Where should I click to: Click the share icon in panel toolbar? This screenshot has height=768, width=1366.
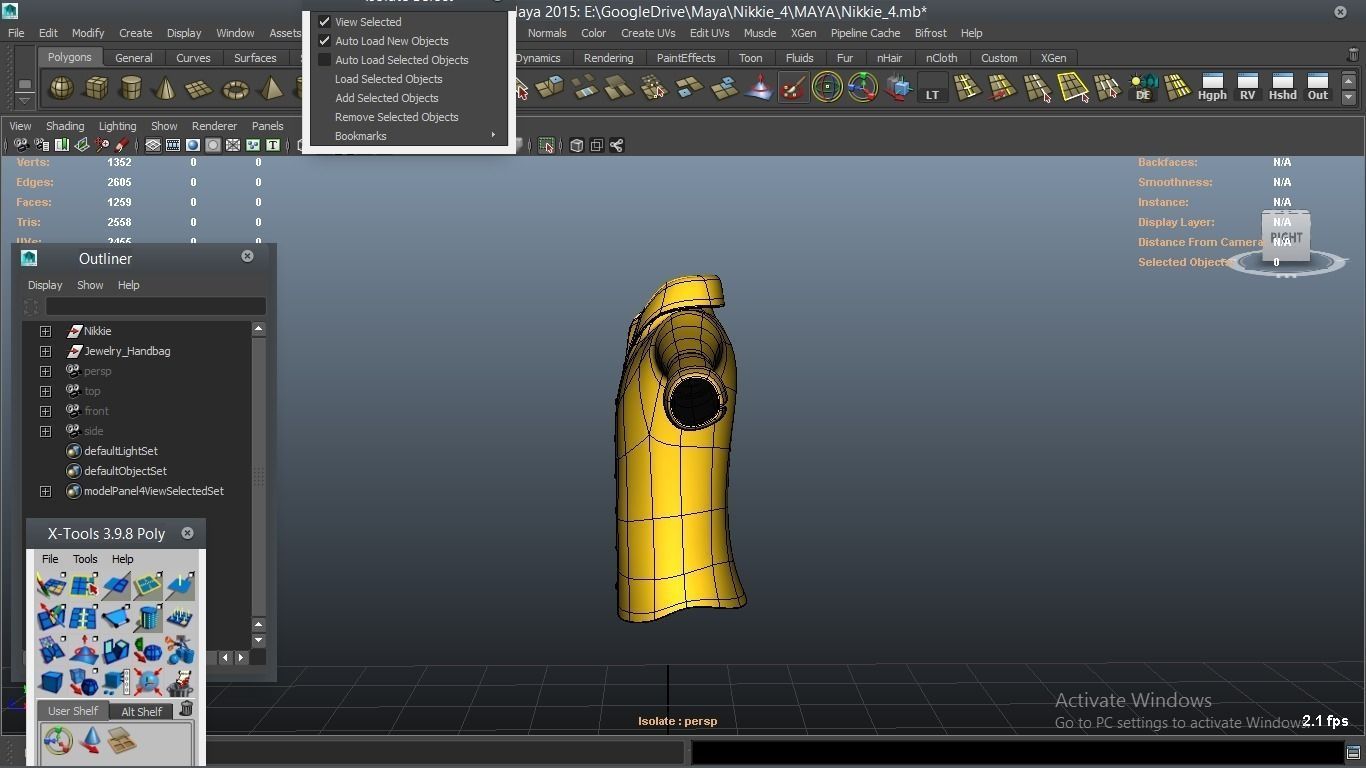click(617, 145)
